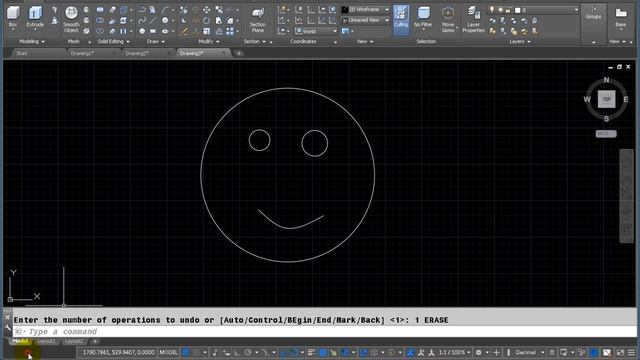Toggle polar tracking in status bar
Image resolution: width=640 pixels, height=360 pixels.
click(x=248, y=352)
